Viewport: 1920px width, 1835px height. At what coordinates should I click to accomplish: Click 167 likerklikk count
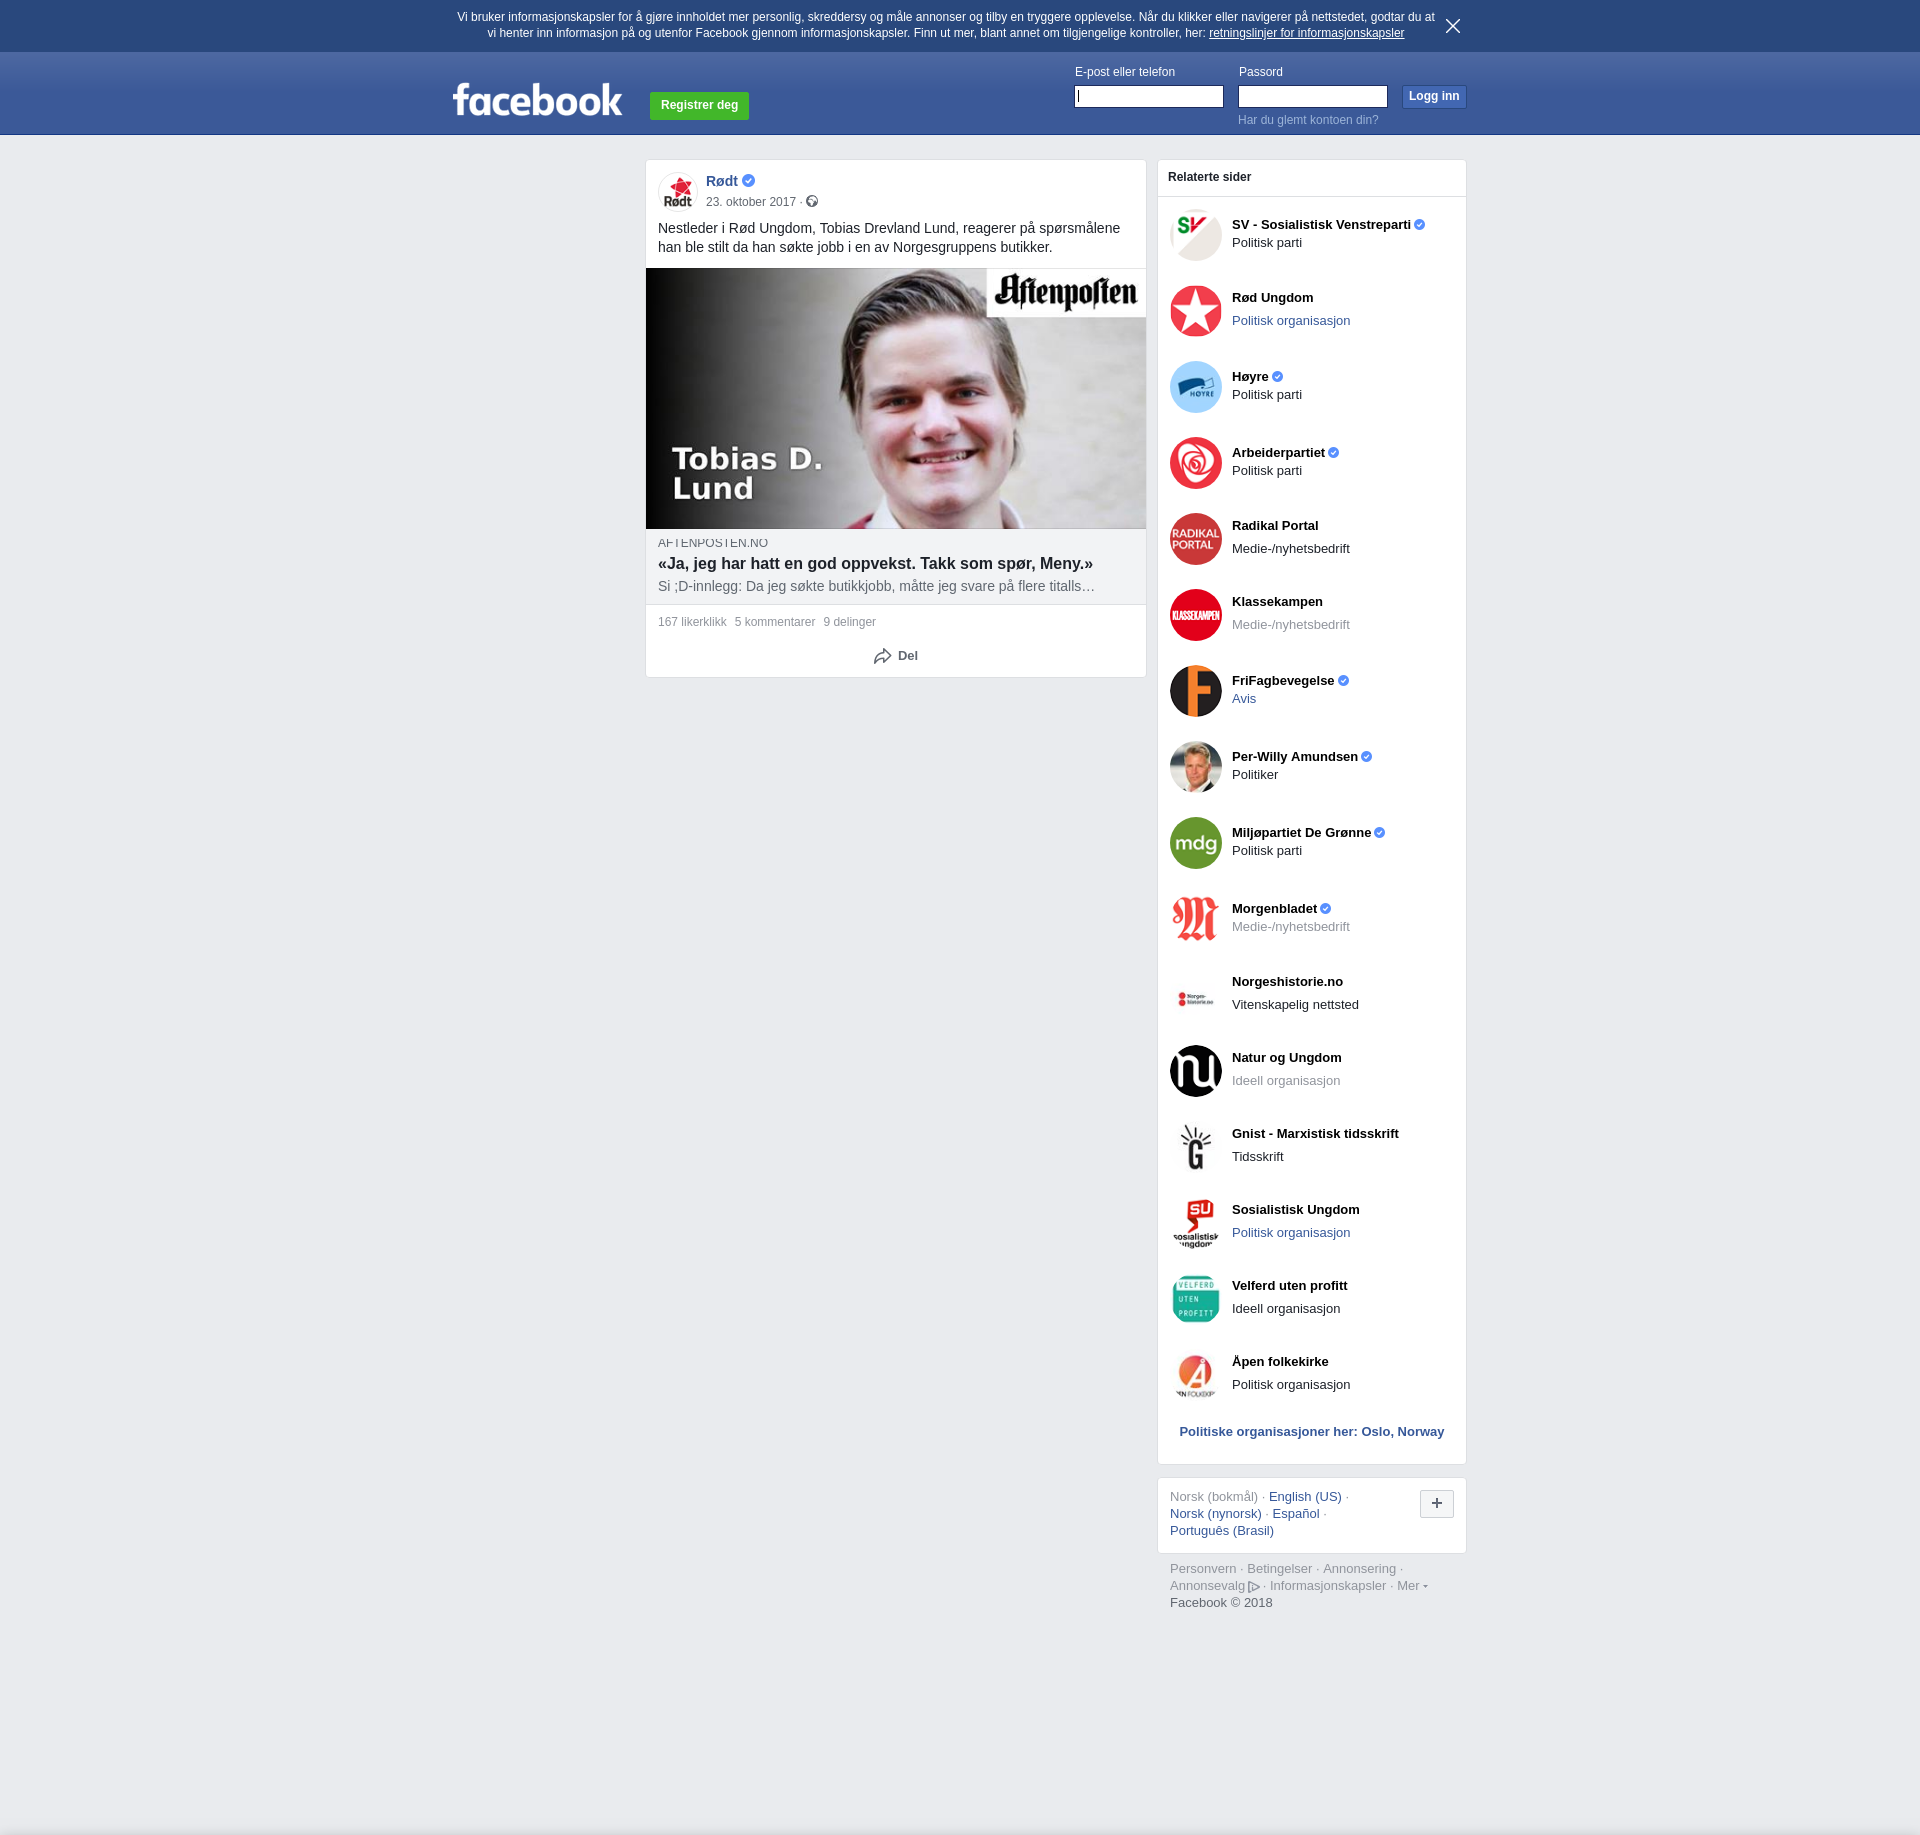coord(692,622)
